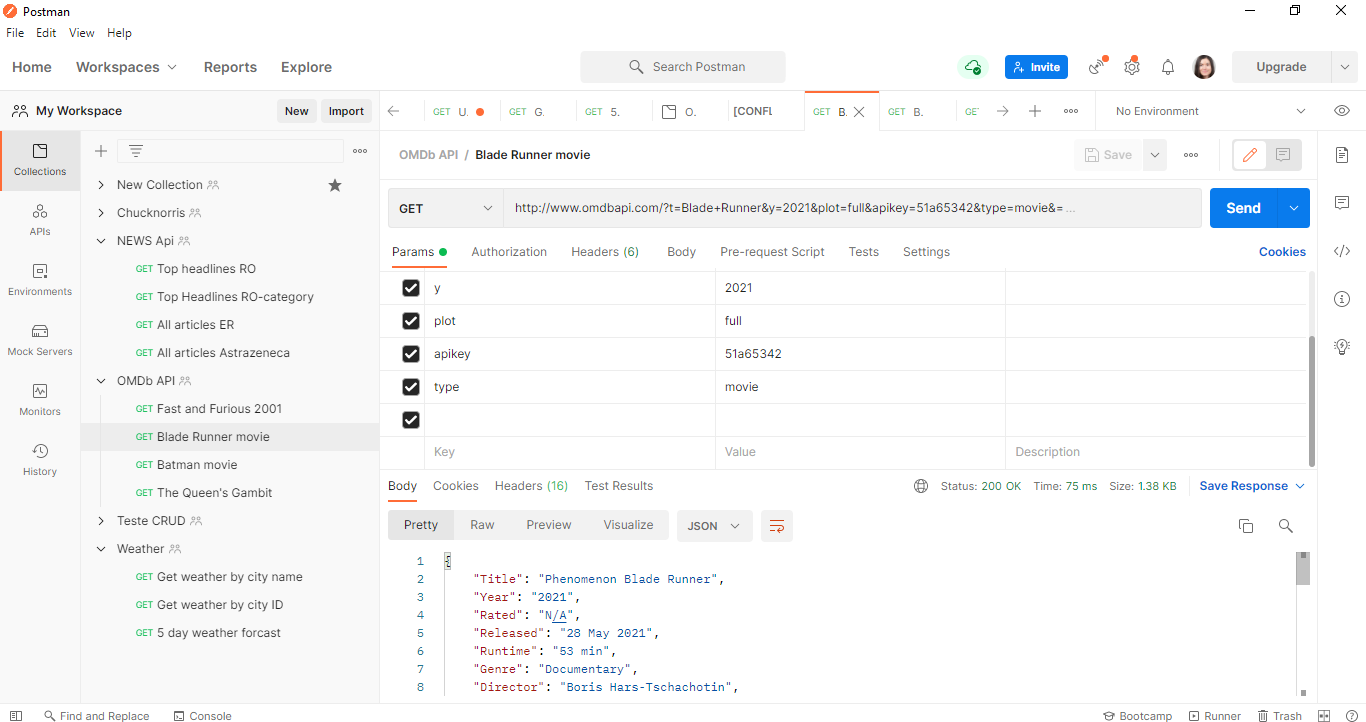1366x722 pixels.
Task: Click the blue Send button
Action: (x=1244, y=208)
